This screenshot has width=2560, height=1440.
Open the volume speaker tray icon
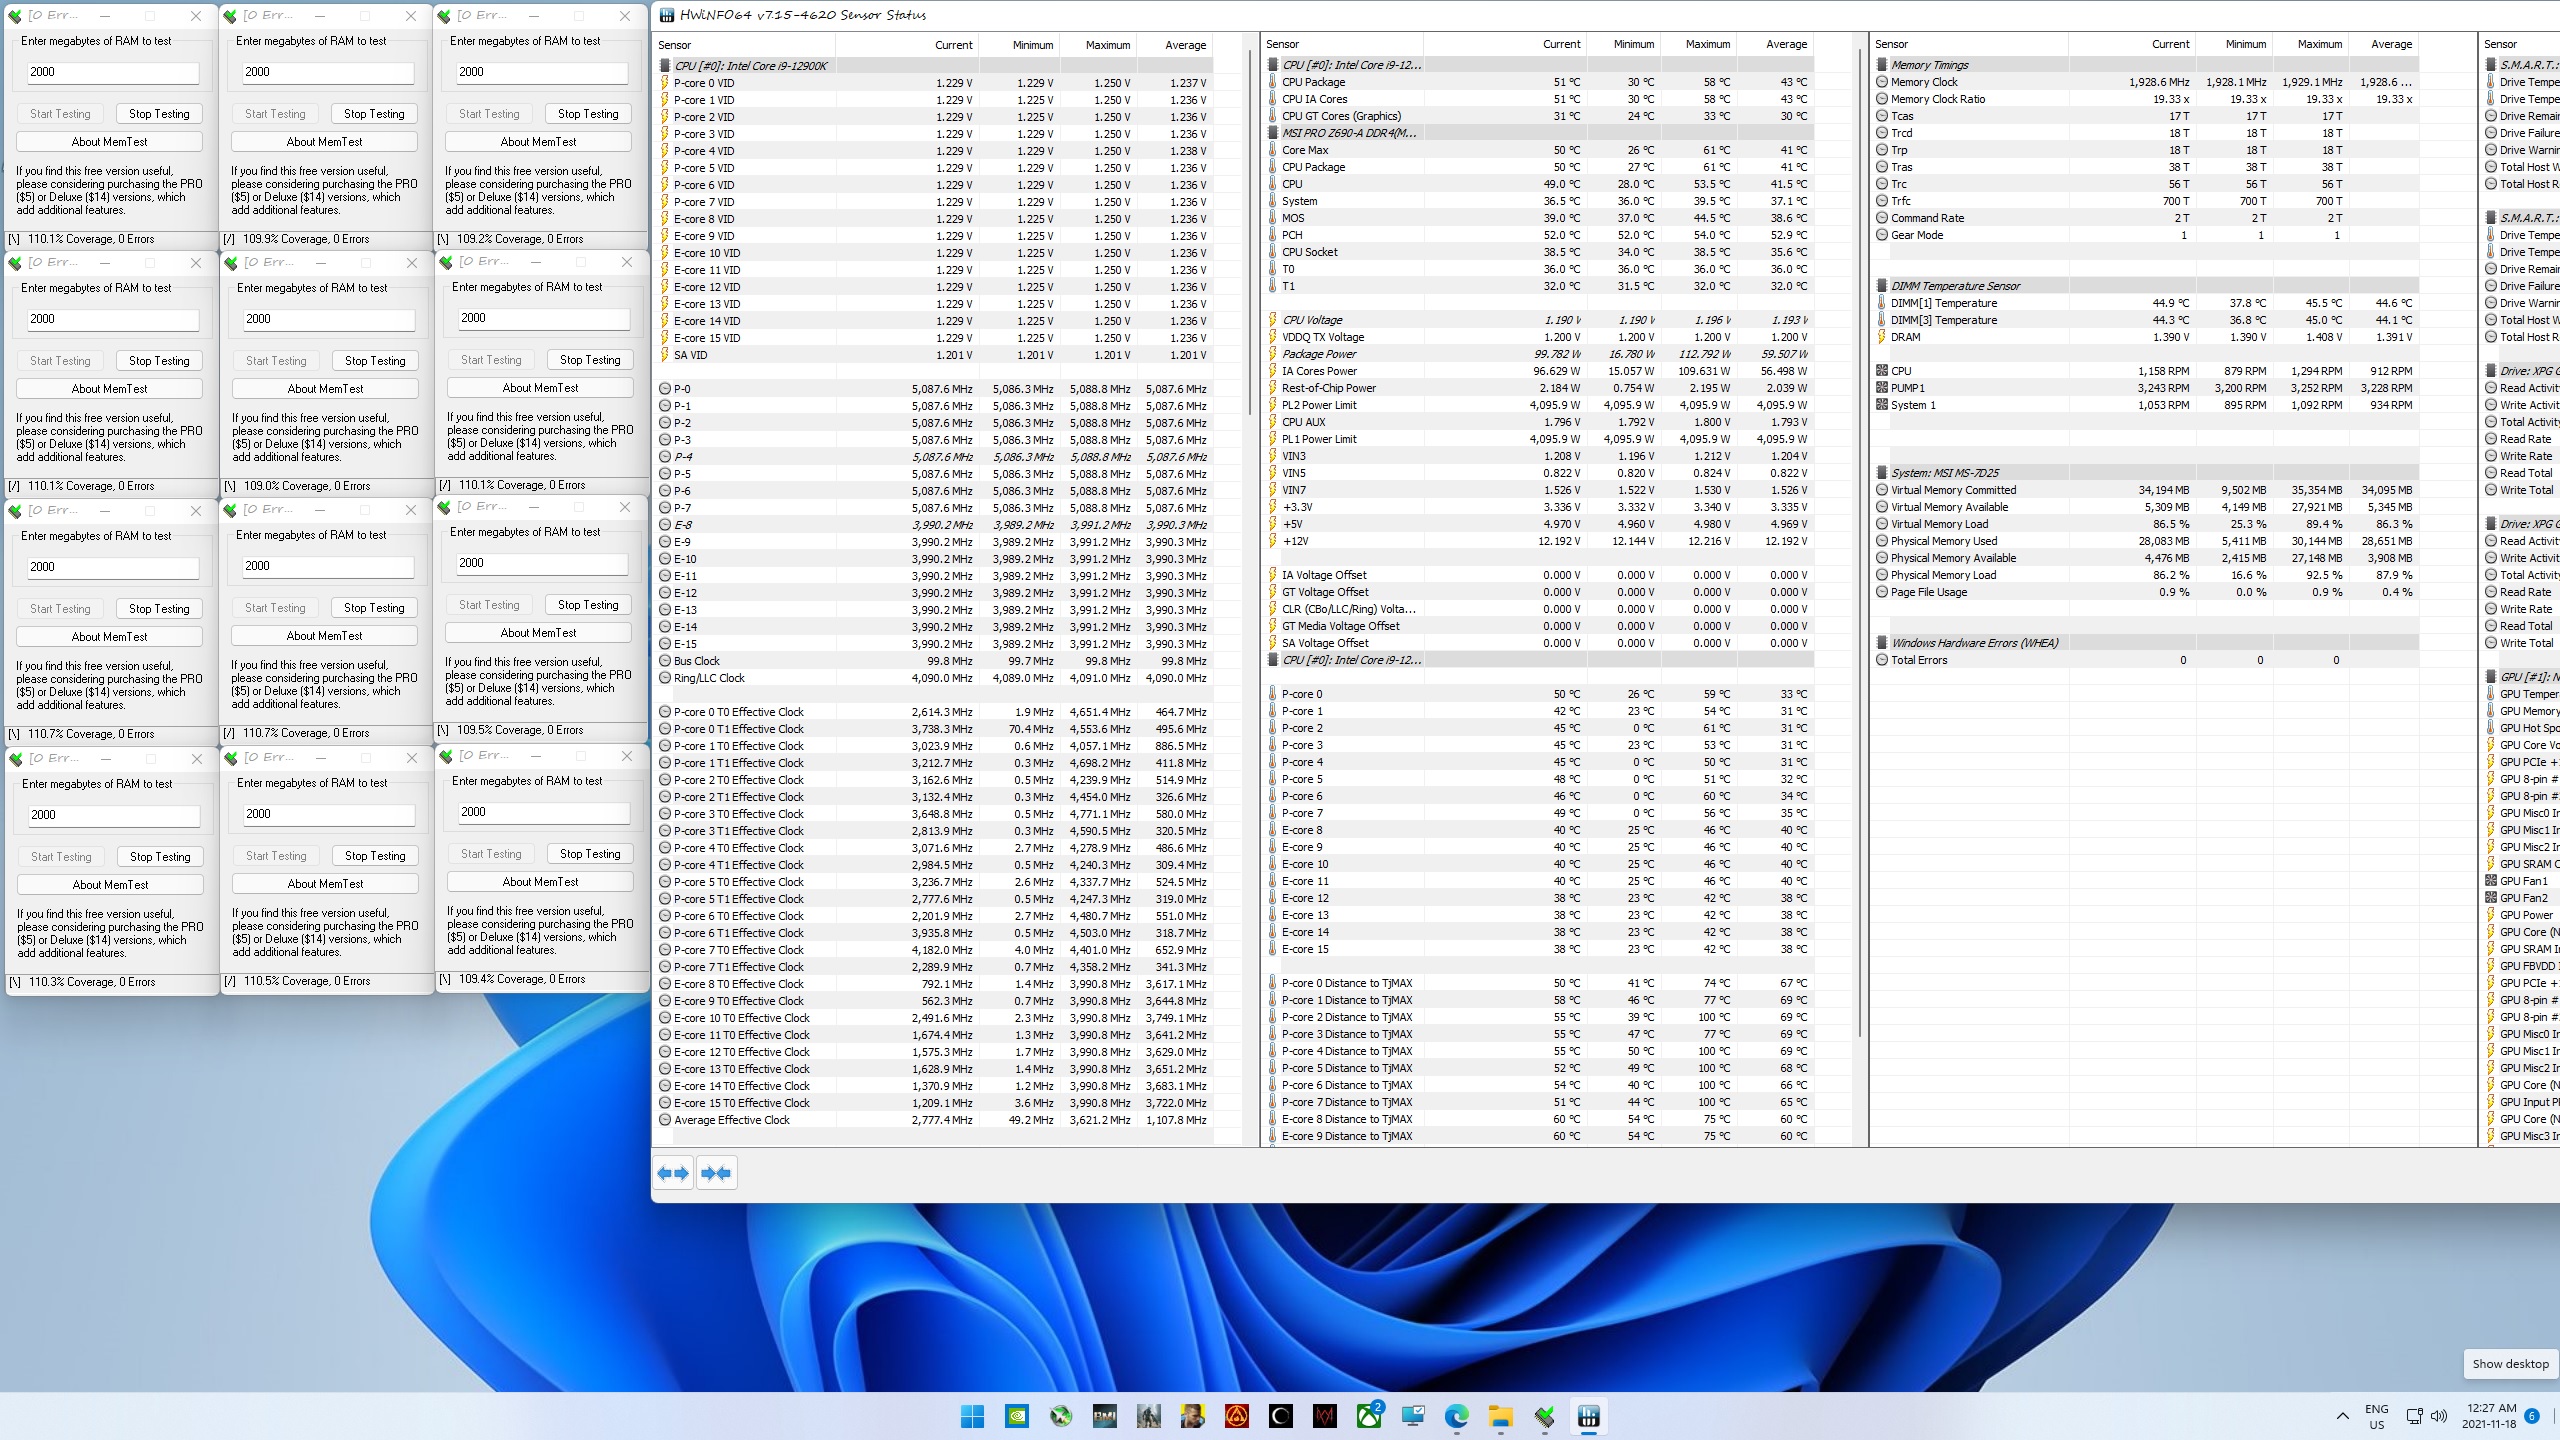2438,1416
